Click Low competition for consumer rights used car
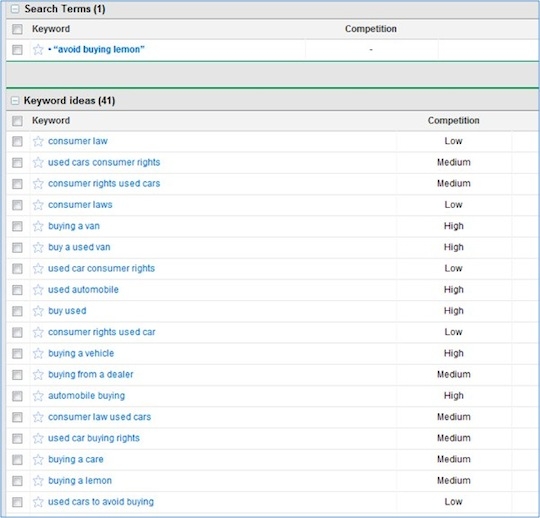The width and height of the screenshot is (540, 518). tap(453, 332)
